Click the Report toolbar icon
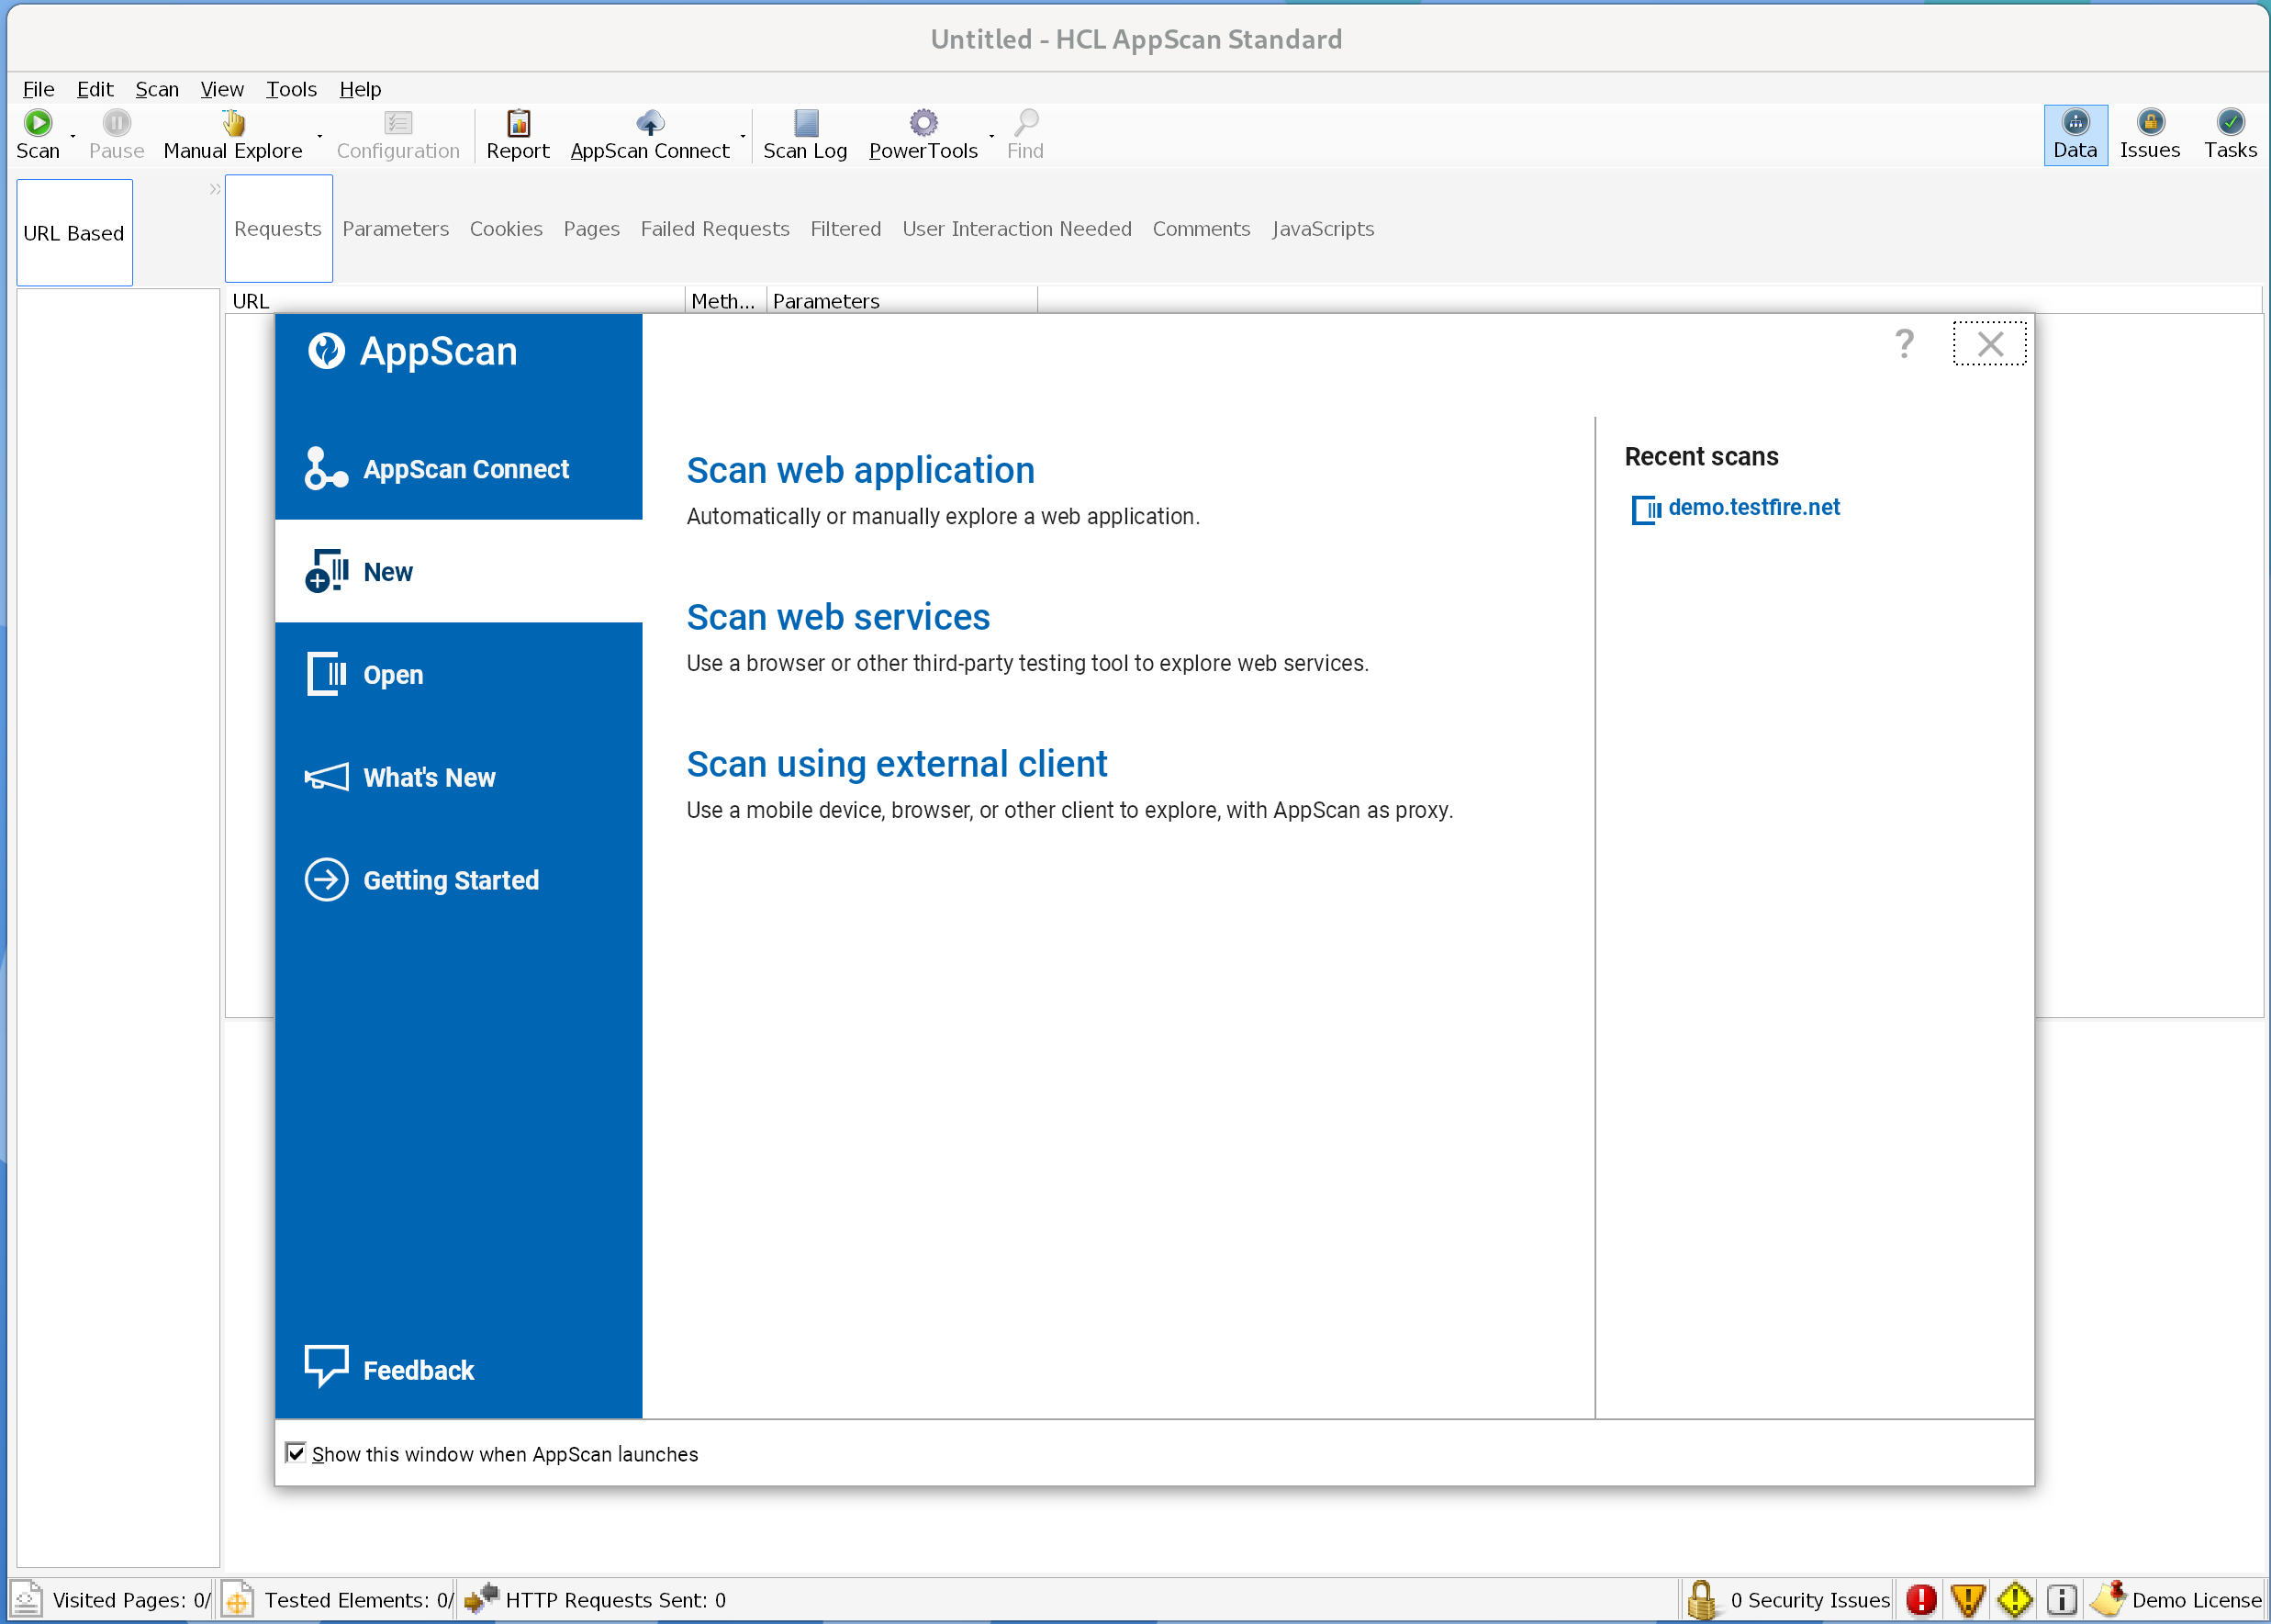This screenshot has width=2271, height=1624. tap(518, 123)
